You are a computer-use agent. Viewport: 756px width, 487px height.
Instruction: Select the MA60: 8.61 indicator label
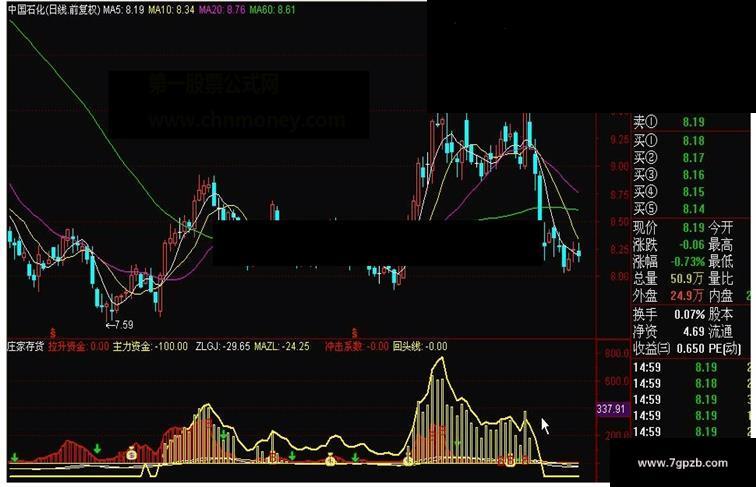click(272, 10)
